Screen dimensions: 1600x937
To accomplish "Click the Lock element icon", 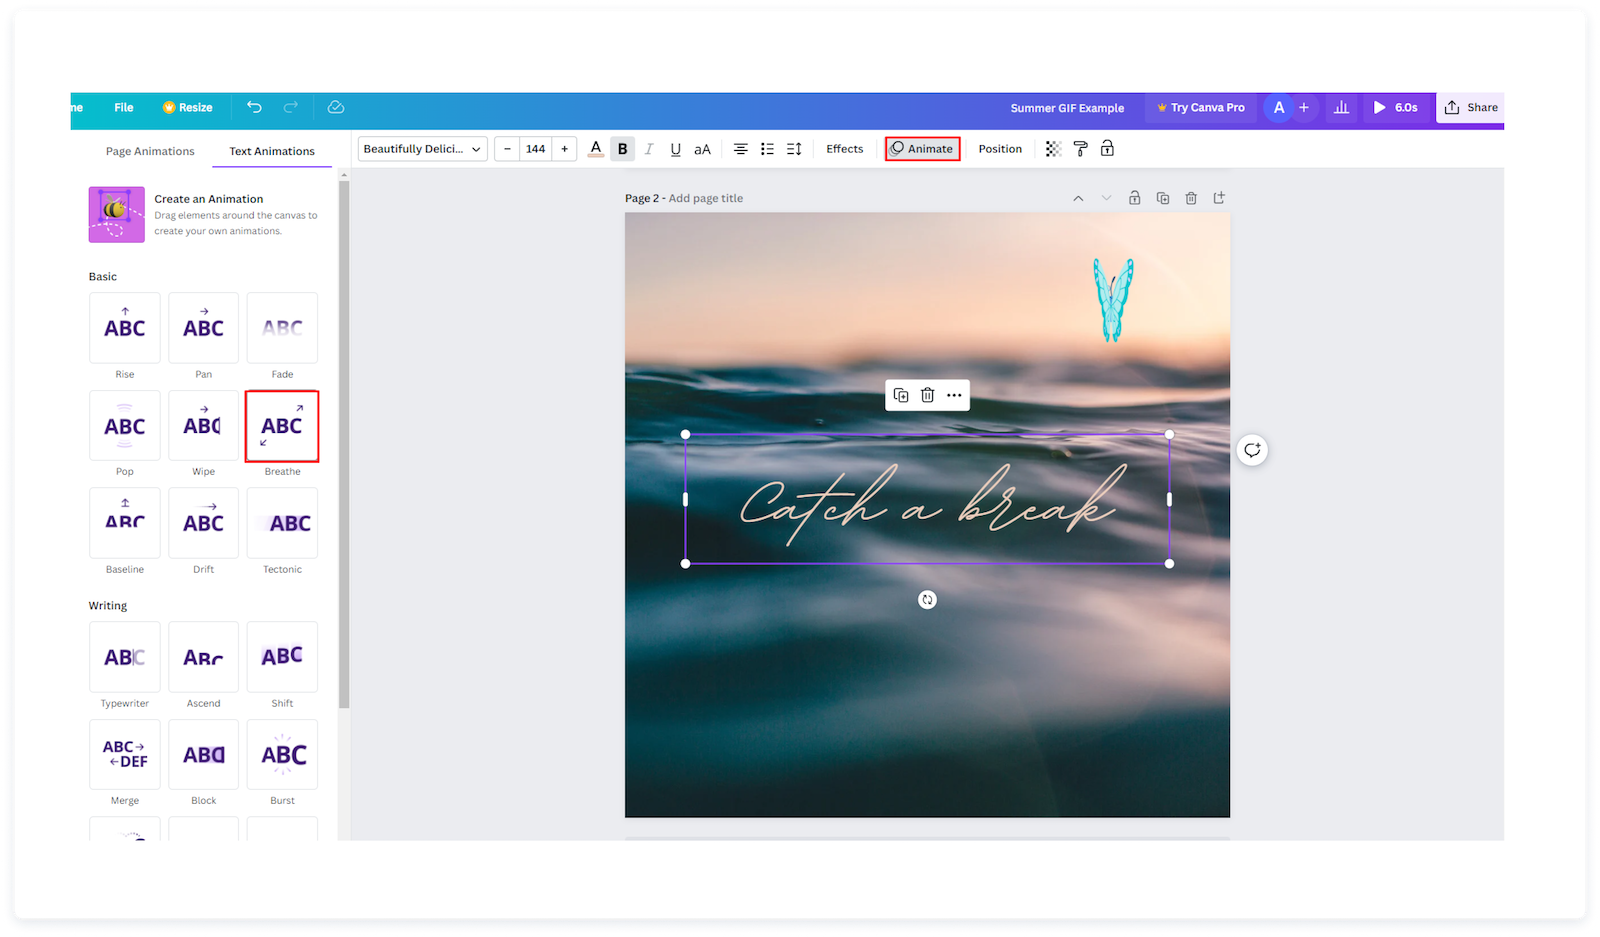I will 1107,148.
